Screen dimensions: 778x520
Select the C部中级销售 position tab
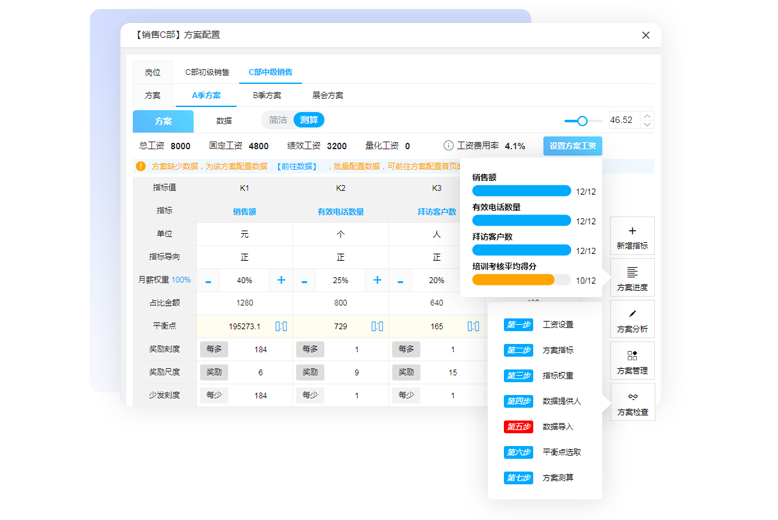270,72
